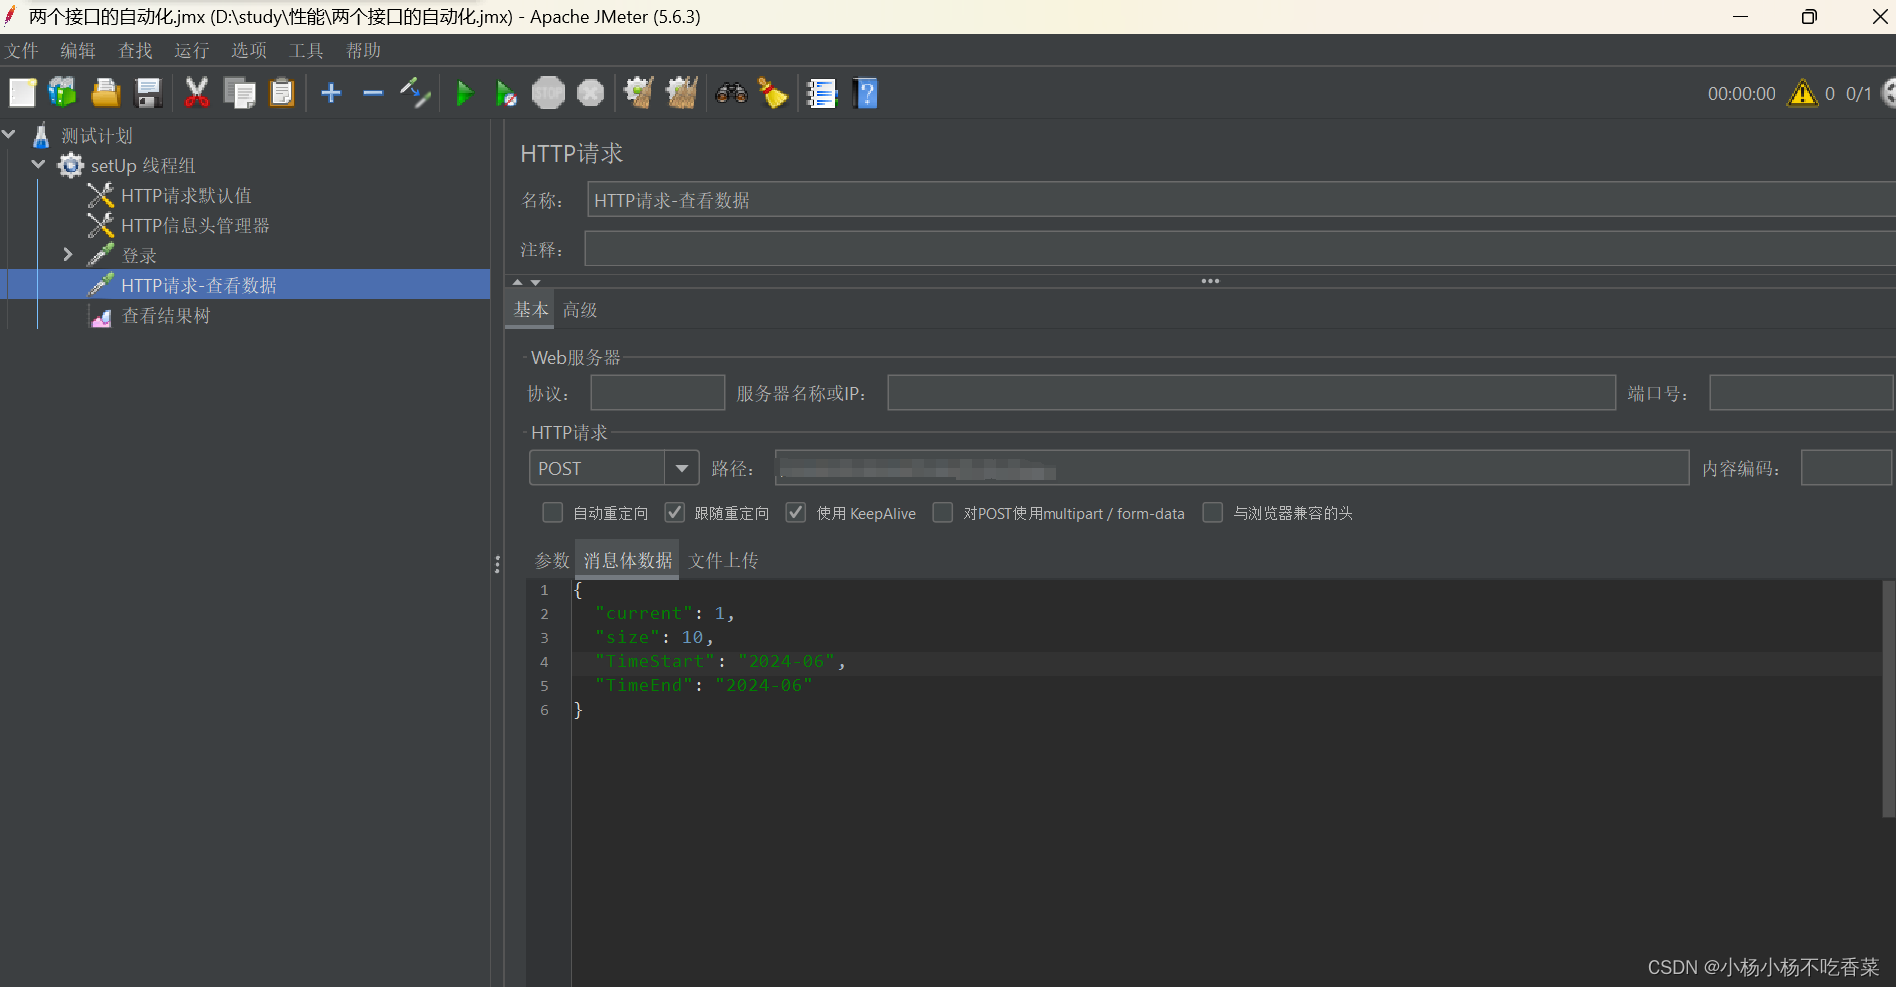Click the 内容编码 input field
The image size is (1896, 987).
1846,468
